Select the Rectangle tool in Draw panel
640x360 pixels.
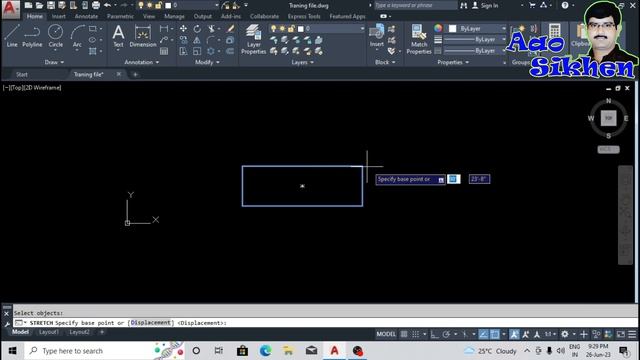tap(93, 29)
